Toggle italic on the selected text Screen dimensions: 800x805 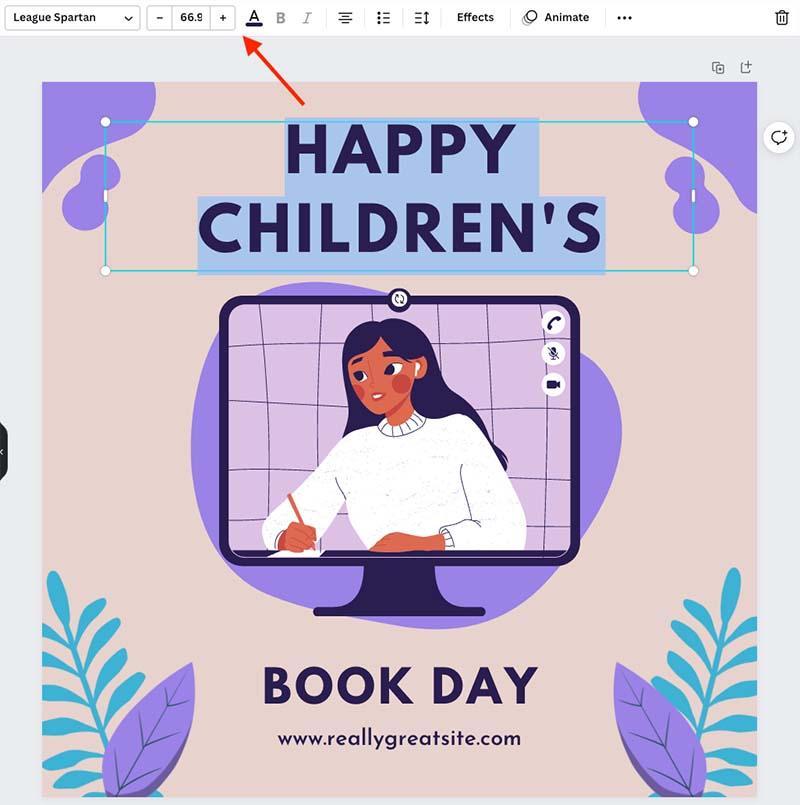point(307,17)
